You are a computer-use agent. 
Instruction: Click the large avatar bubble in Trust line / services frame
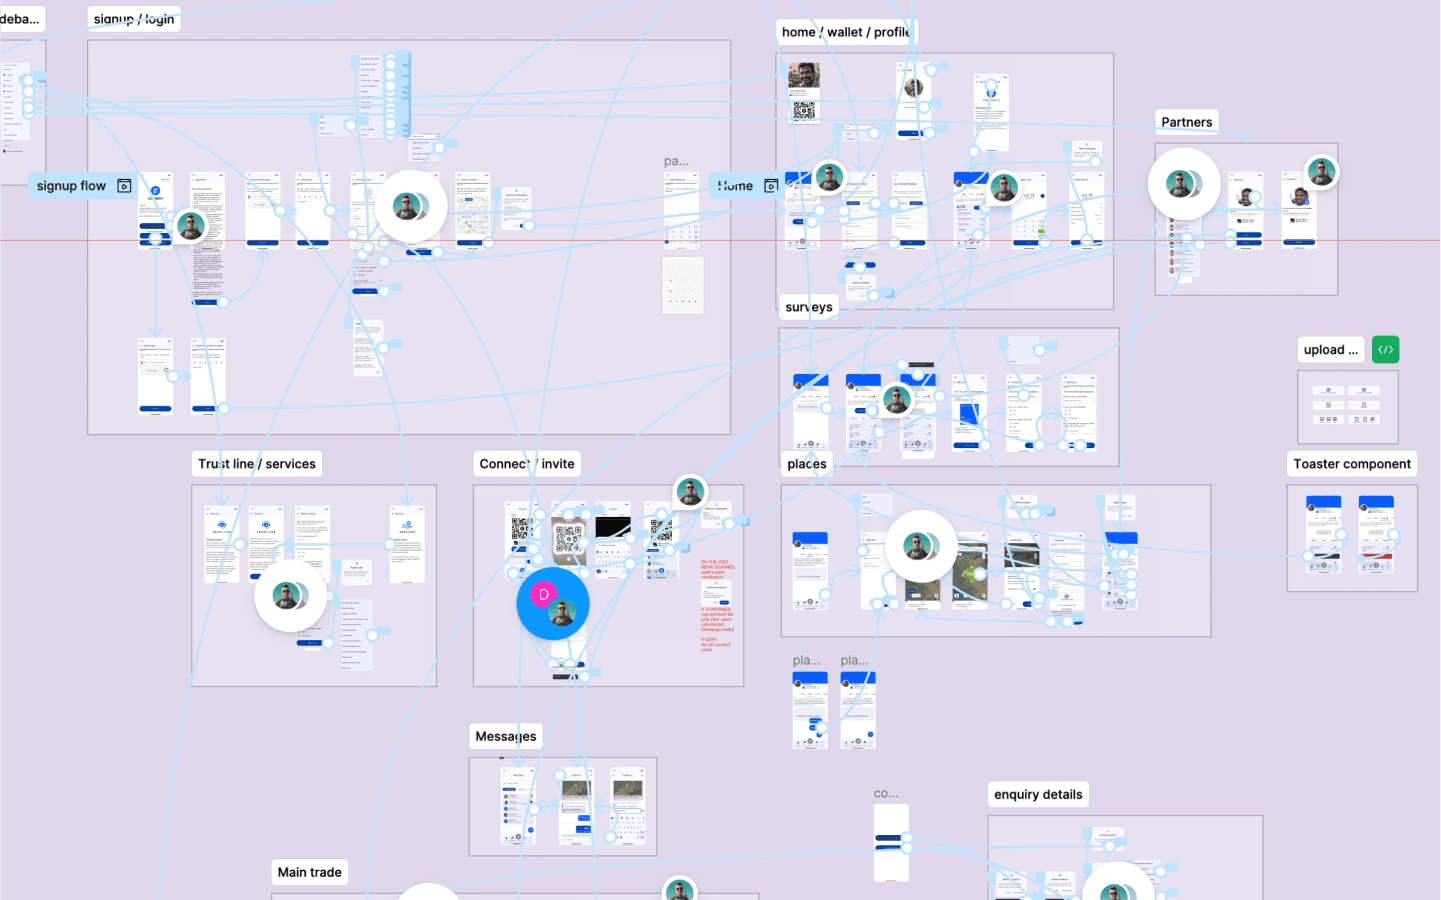(x=291, y=596)
